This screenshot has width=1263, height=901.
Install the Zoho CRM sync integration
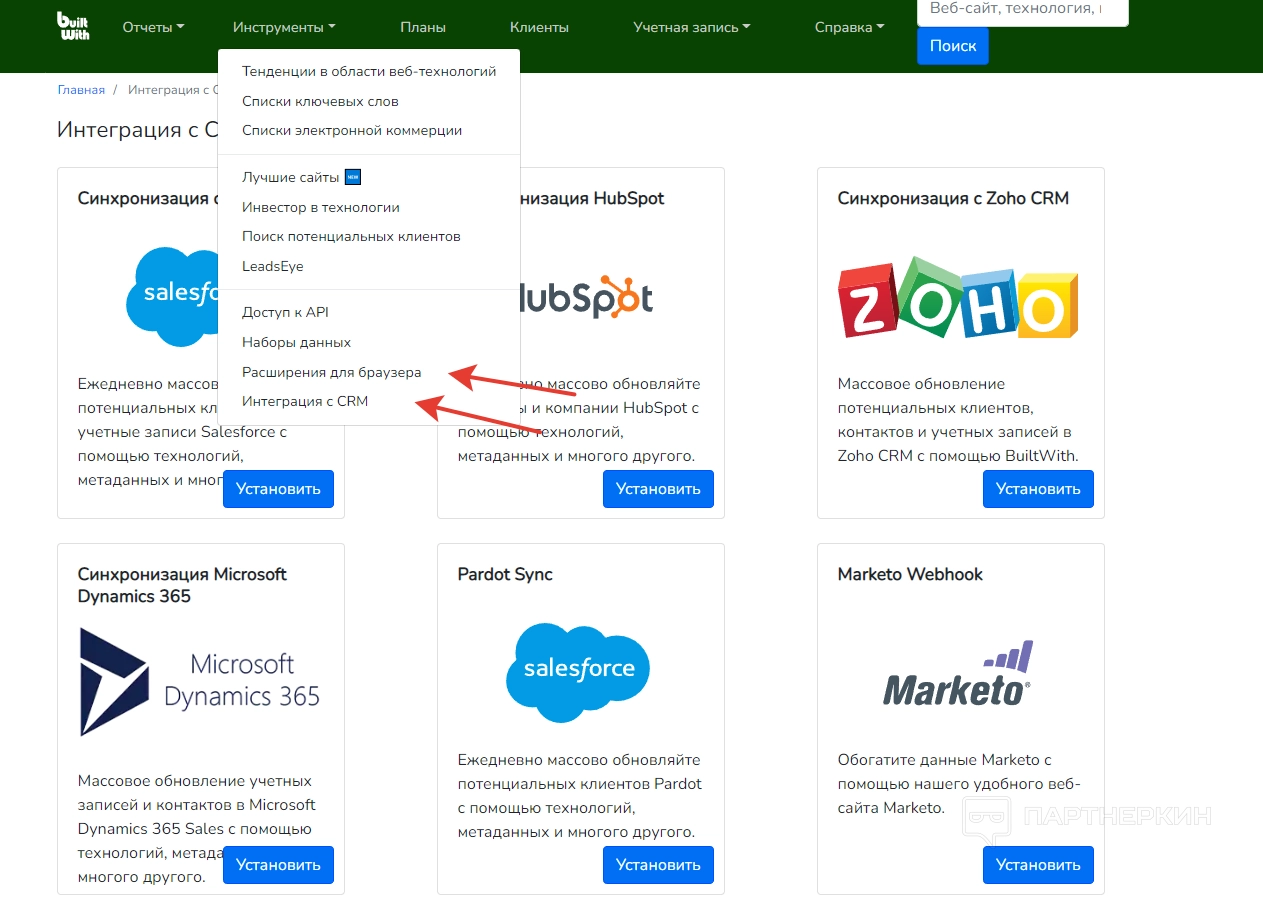pos(1038,489)
